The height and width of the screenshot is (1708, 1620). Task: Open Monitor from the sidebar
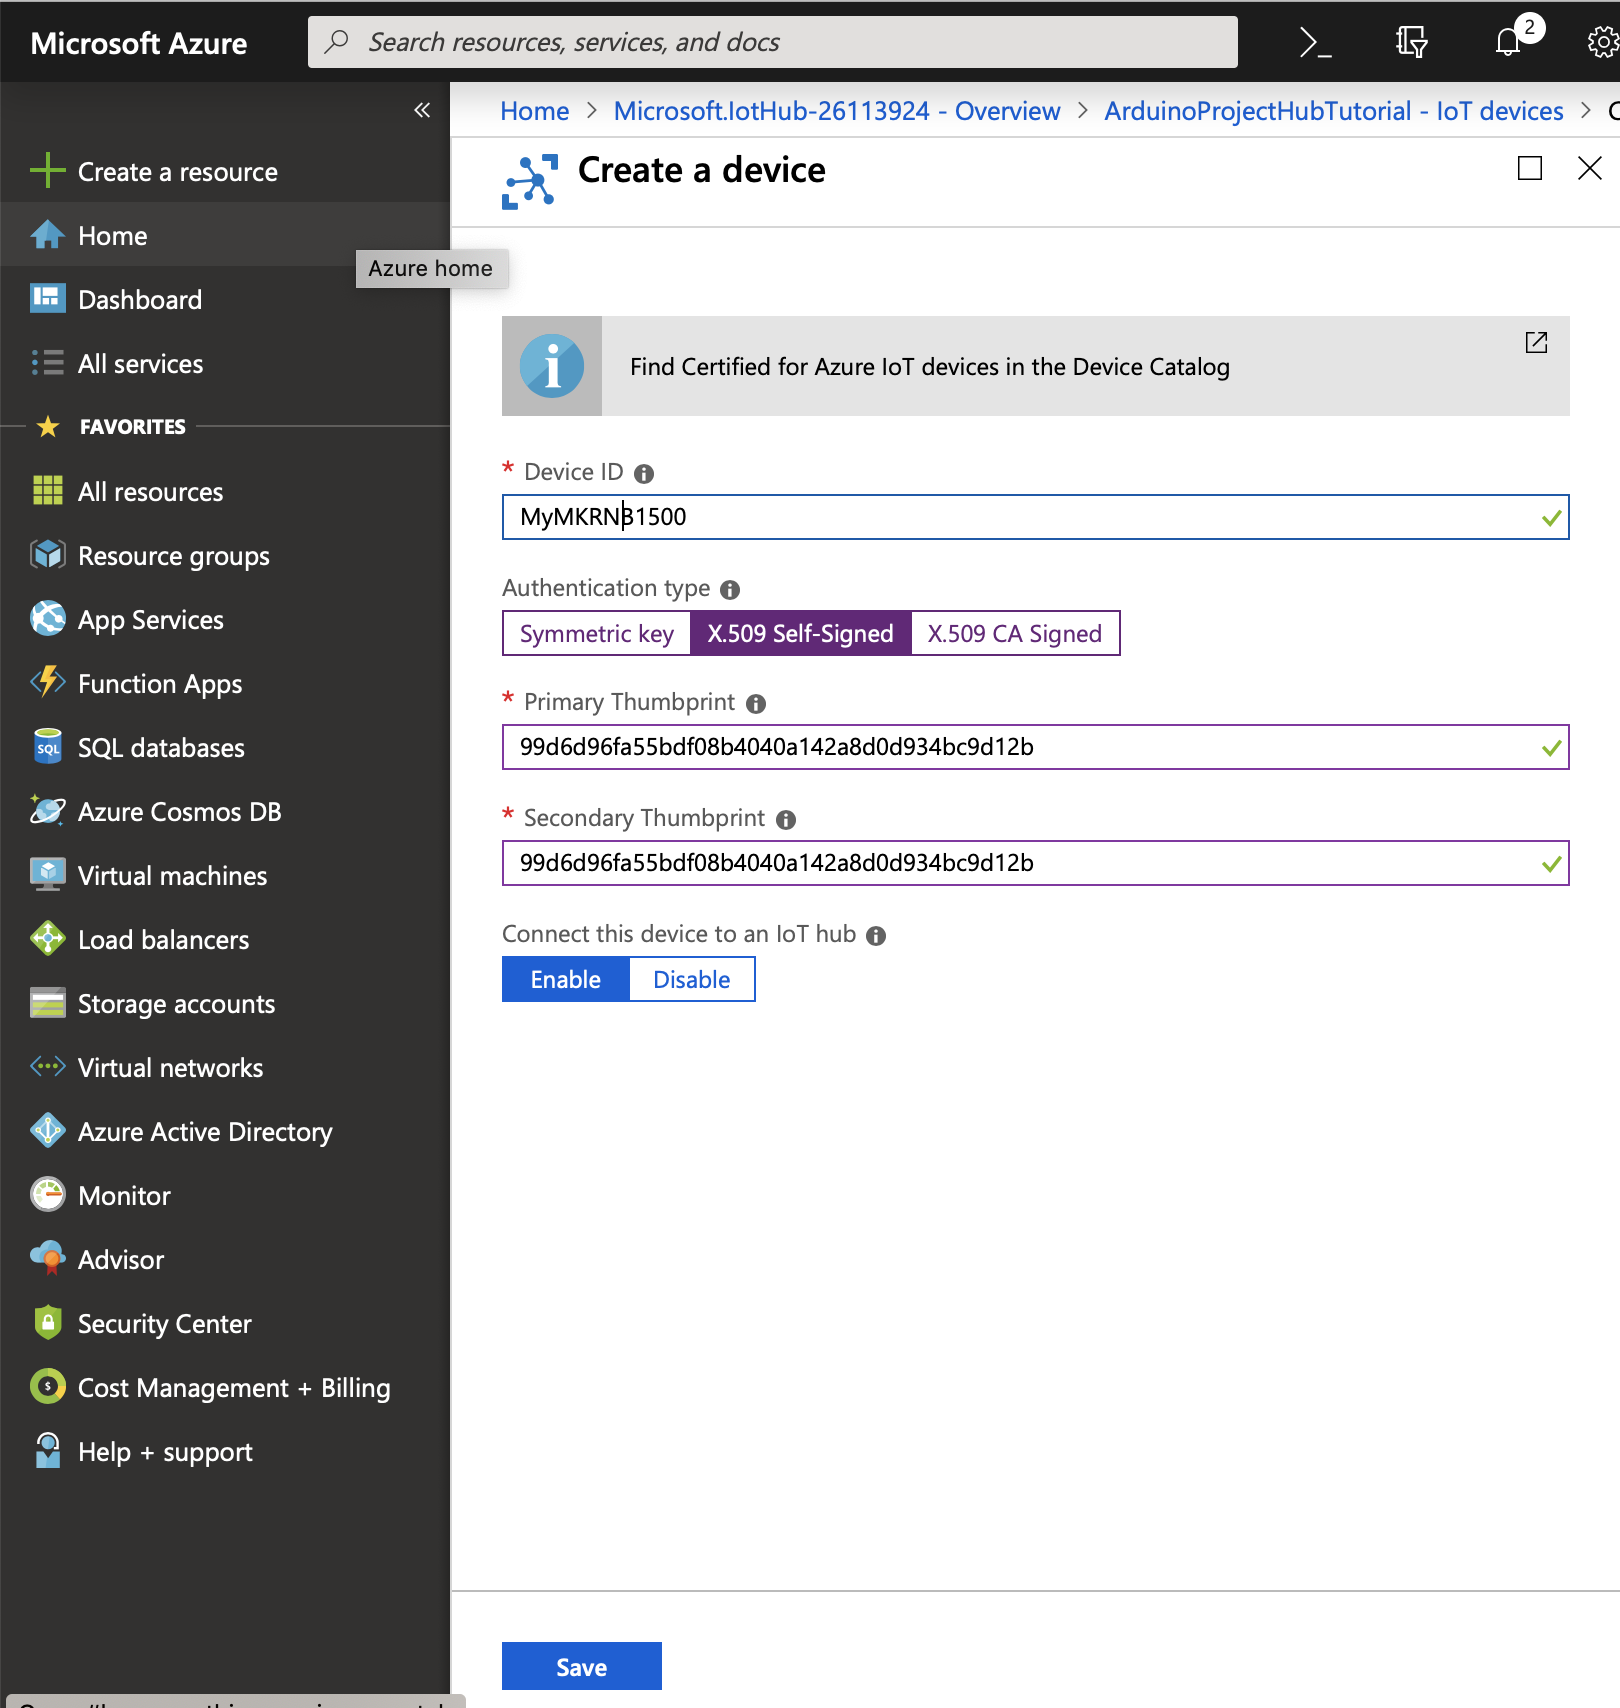click(x=124, y=1195)
